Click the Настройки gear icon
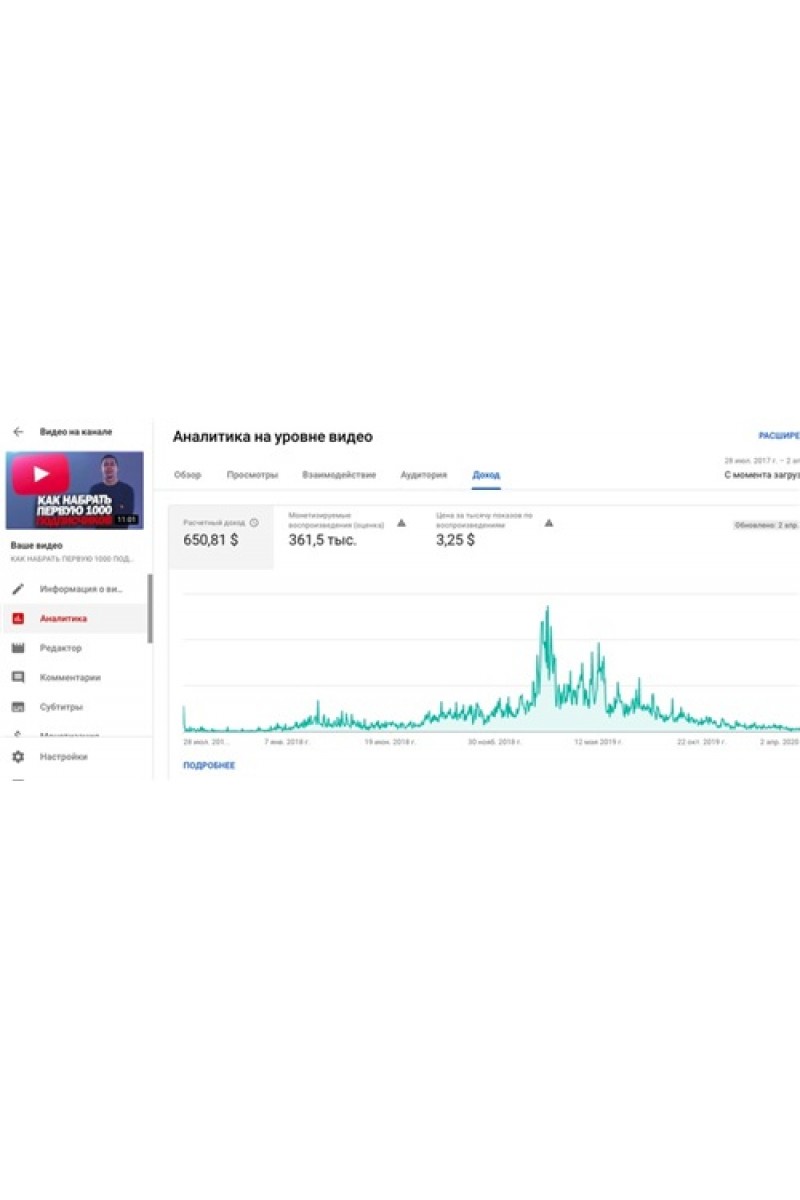The width and height of the screenshot is (800, 1200). coord(18,757)
